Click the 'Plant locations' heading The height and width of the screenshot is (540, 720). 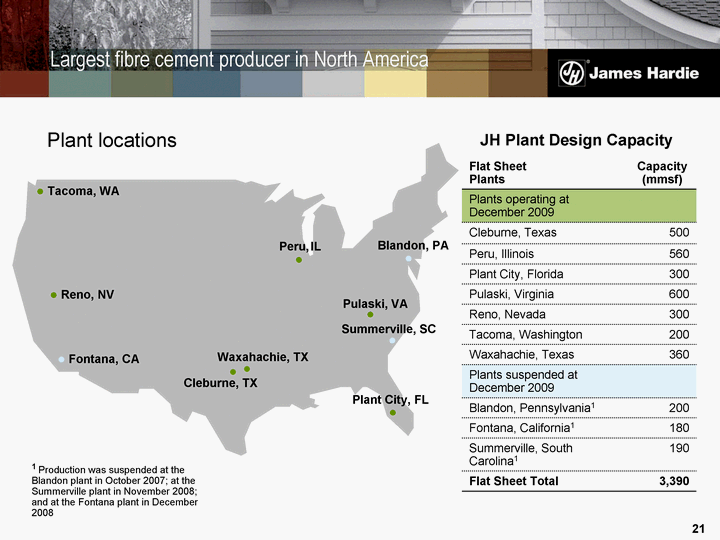point(112,140)
